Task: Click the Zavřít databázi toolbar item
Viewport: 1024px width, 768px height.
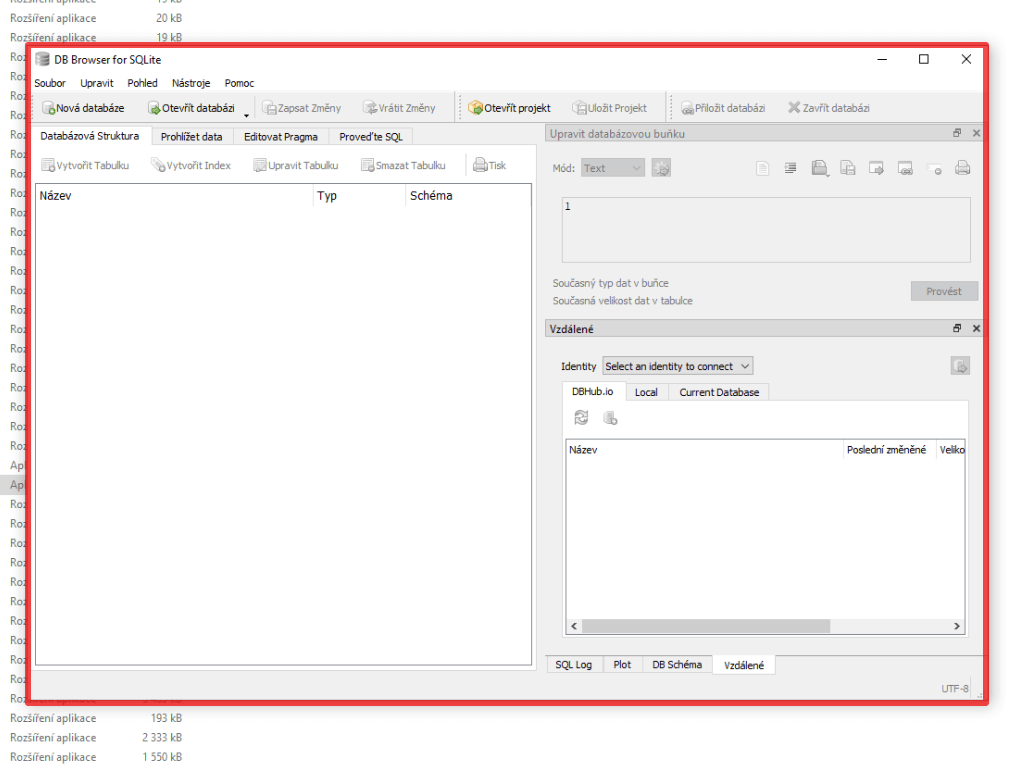Action: coord(829,108)
